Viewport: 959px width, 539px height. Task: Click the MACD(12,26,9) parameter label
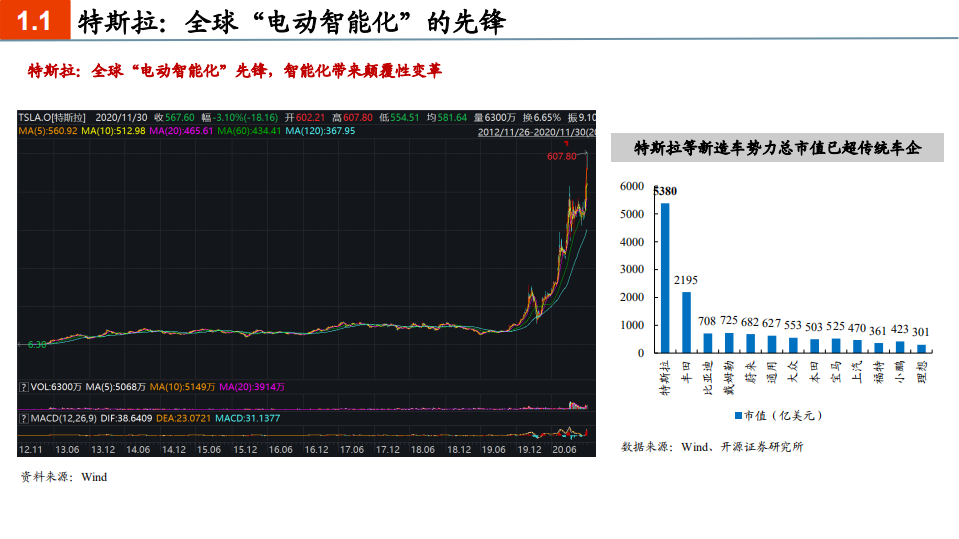pos(64,418)
